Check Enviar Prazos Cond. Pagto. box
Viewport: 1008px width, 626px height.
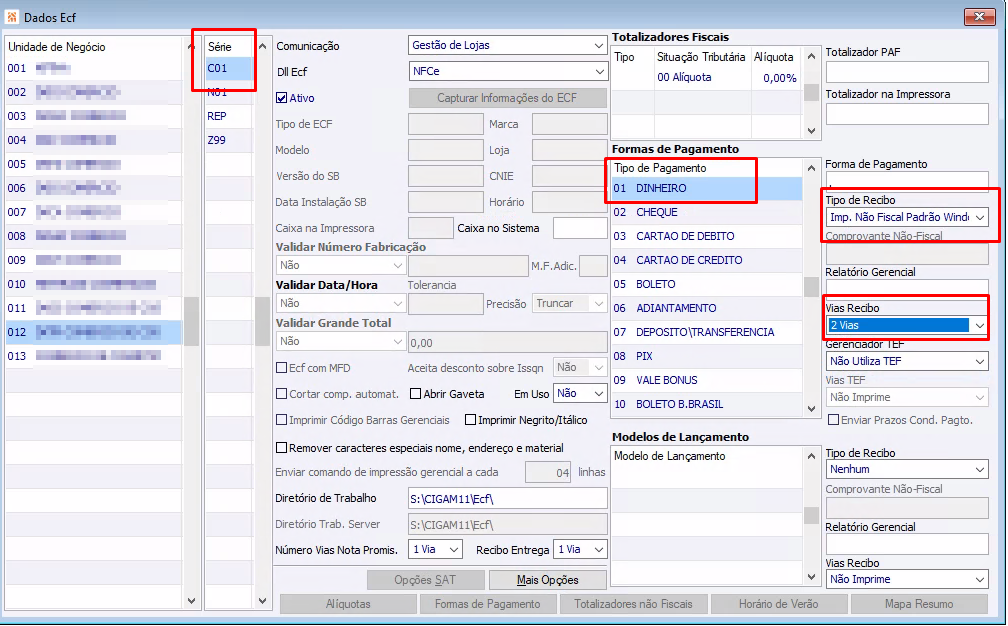(x=834, y=420)
